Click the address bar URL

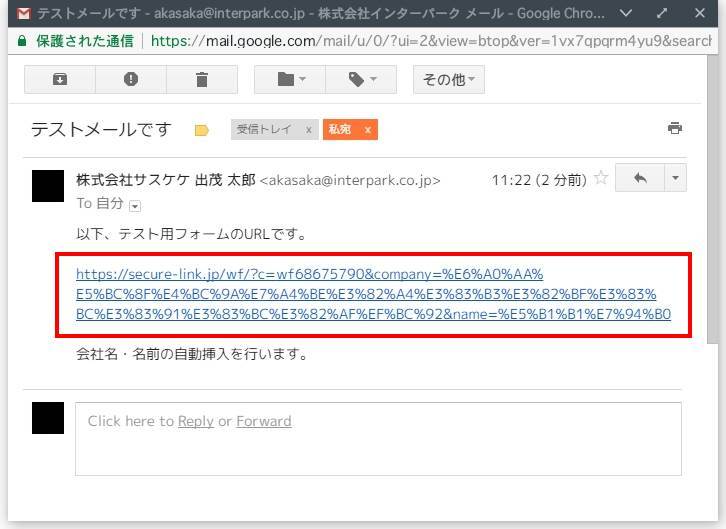pos(430,41)
